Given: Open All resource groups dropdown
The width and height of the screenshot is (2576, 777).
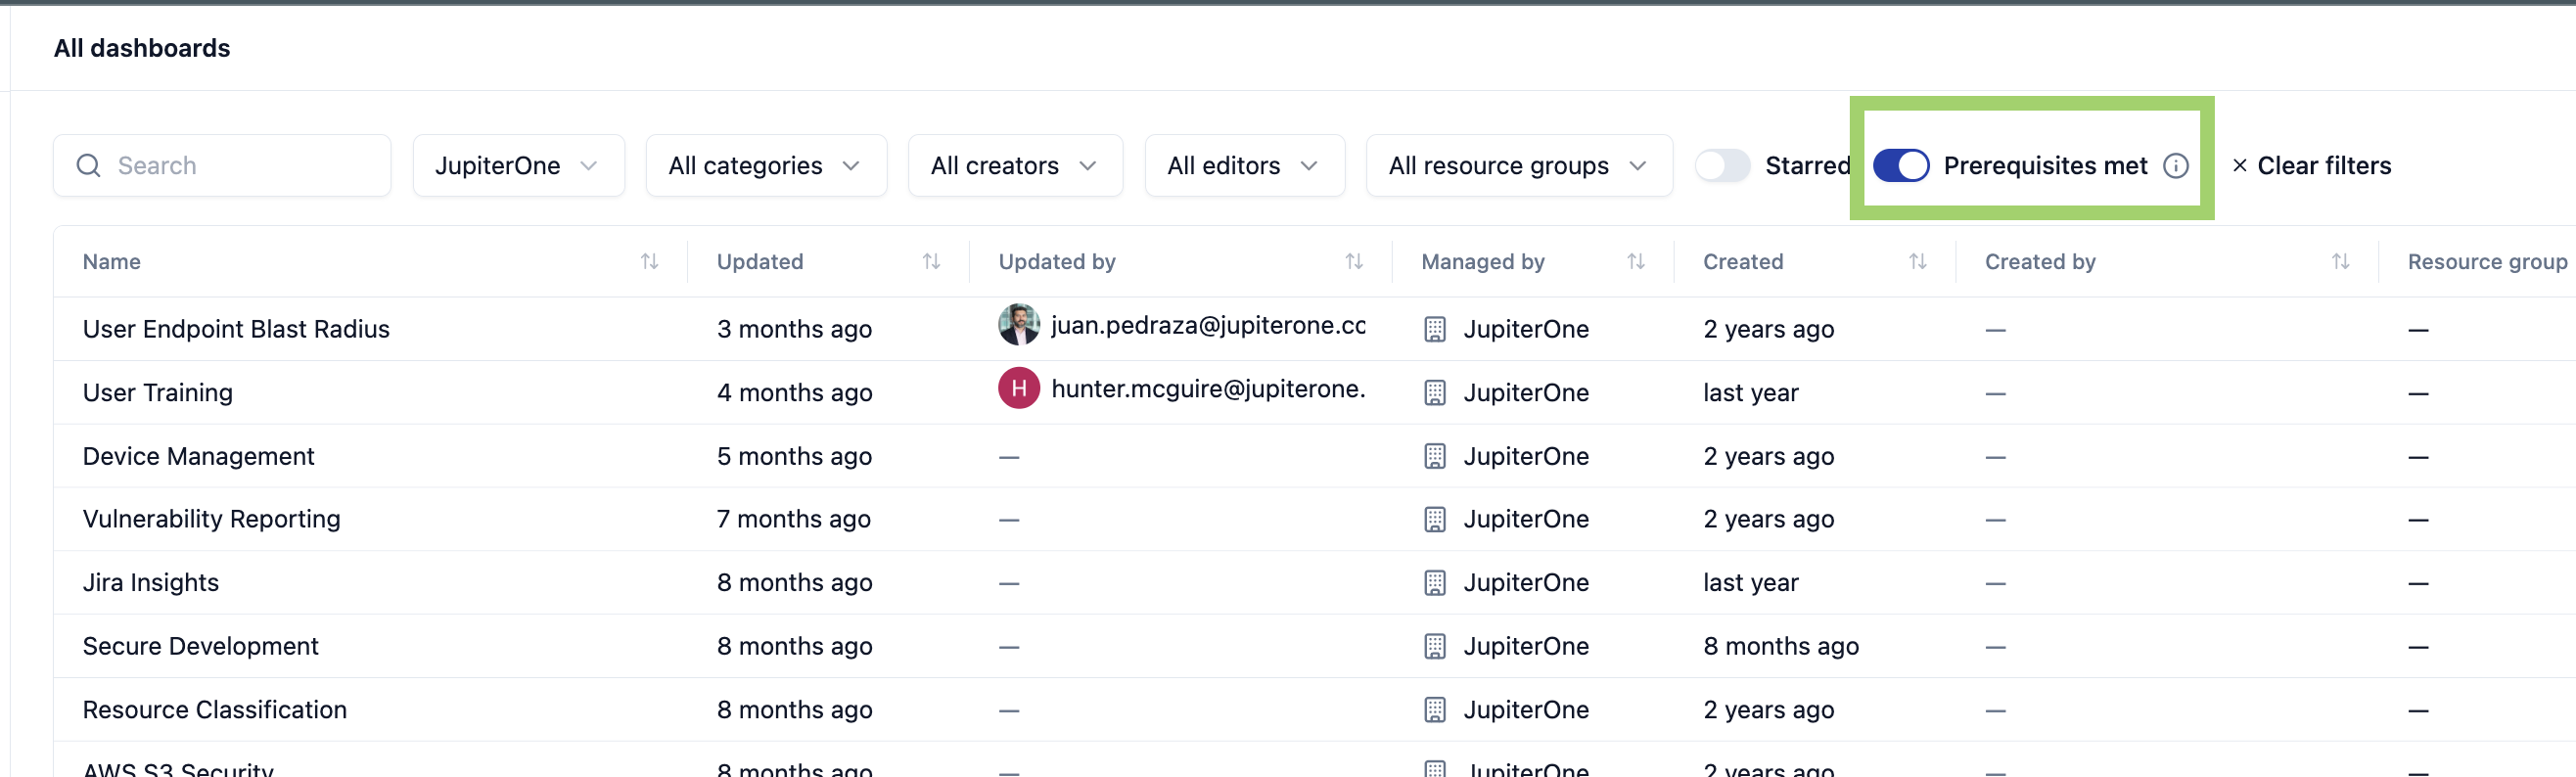Looking at the screenshot, I should pos(1519,166).
